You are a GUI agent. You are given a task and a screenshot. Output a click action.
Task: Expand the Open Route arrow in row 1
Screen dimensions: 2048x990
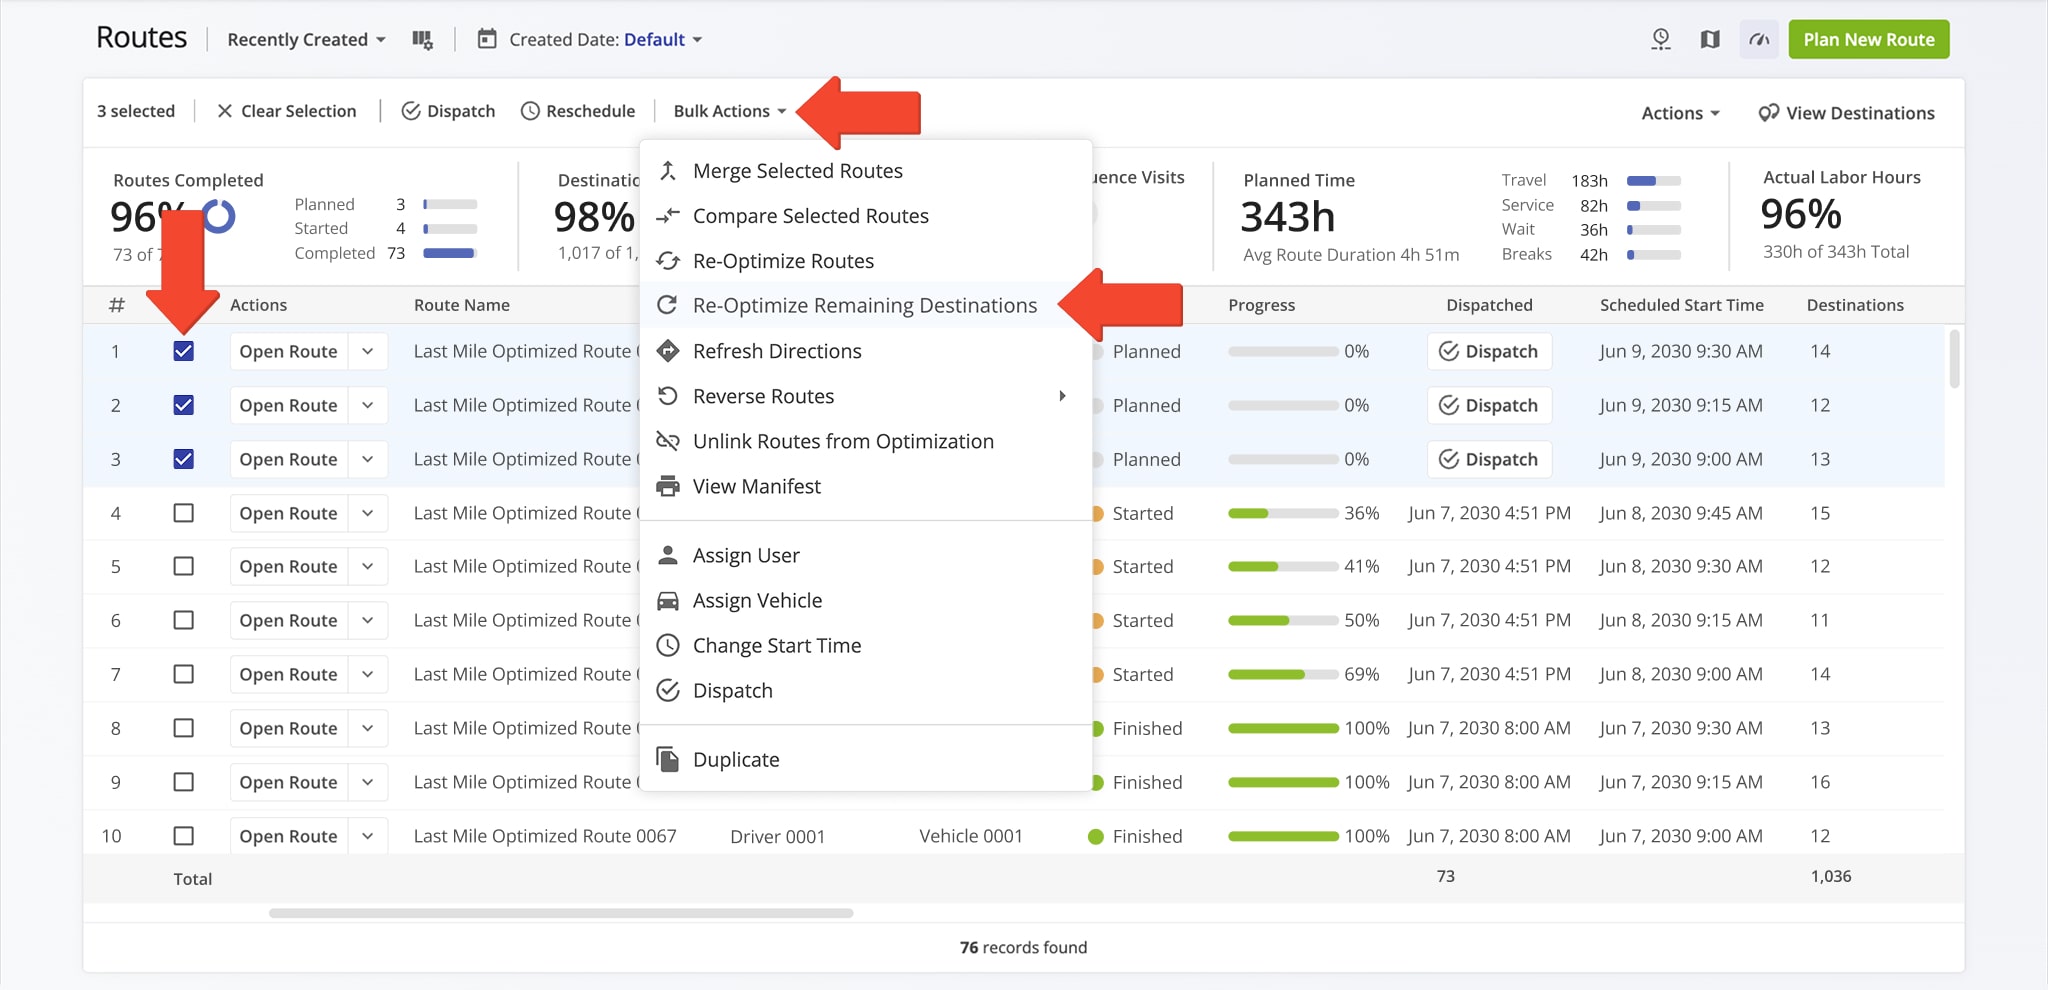(x=368, y=351)
